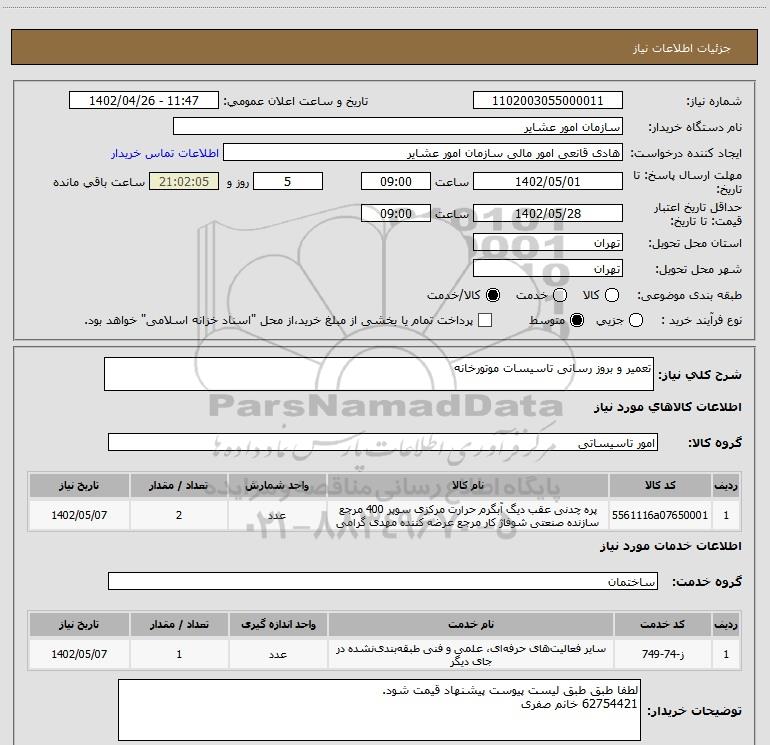This screenshot has width=770, height=745.
Task: Click the goods name cell for boiler section
Action: (468, 515)
